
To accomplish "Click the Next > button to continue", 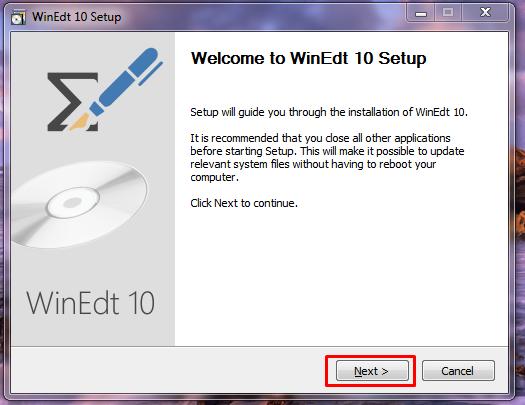I will pyautogui.click(x=372, y=371).
